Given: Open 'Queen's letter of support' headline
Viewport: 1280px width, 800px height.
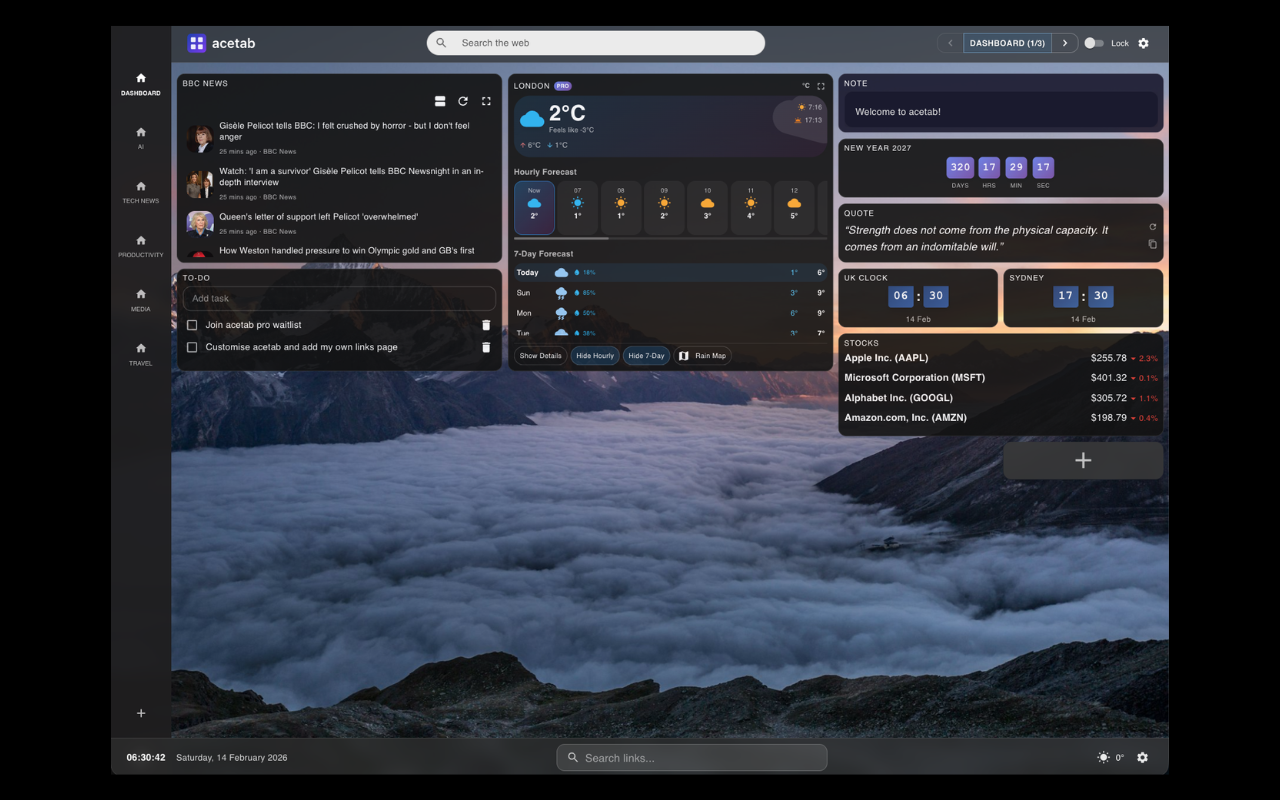Looking at the screenshot, I should (319, 216).
